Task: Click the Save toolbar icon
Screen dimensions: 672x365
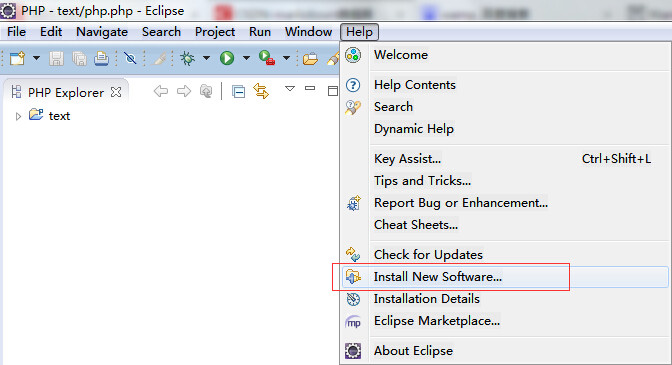Action: tap(56, 58)
